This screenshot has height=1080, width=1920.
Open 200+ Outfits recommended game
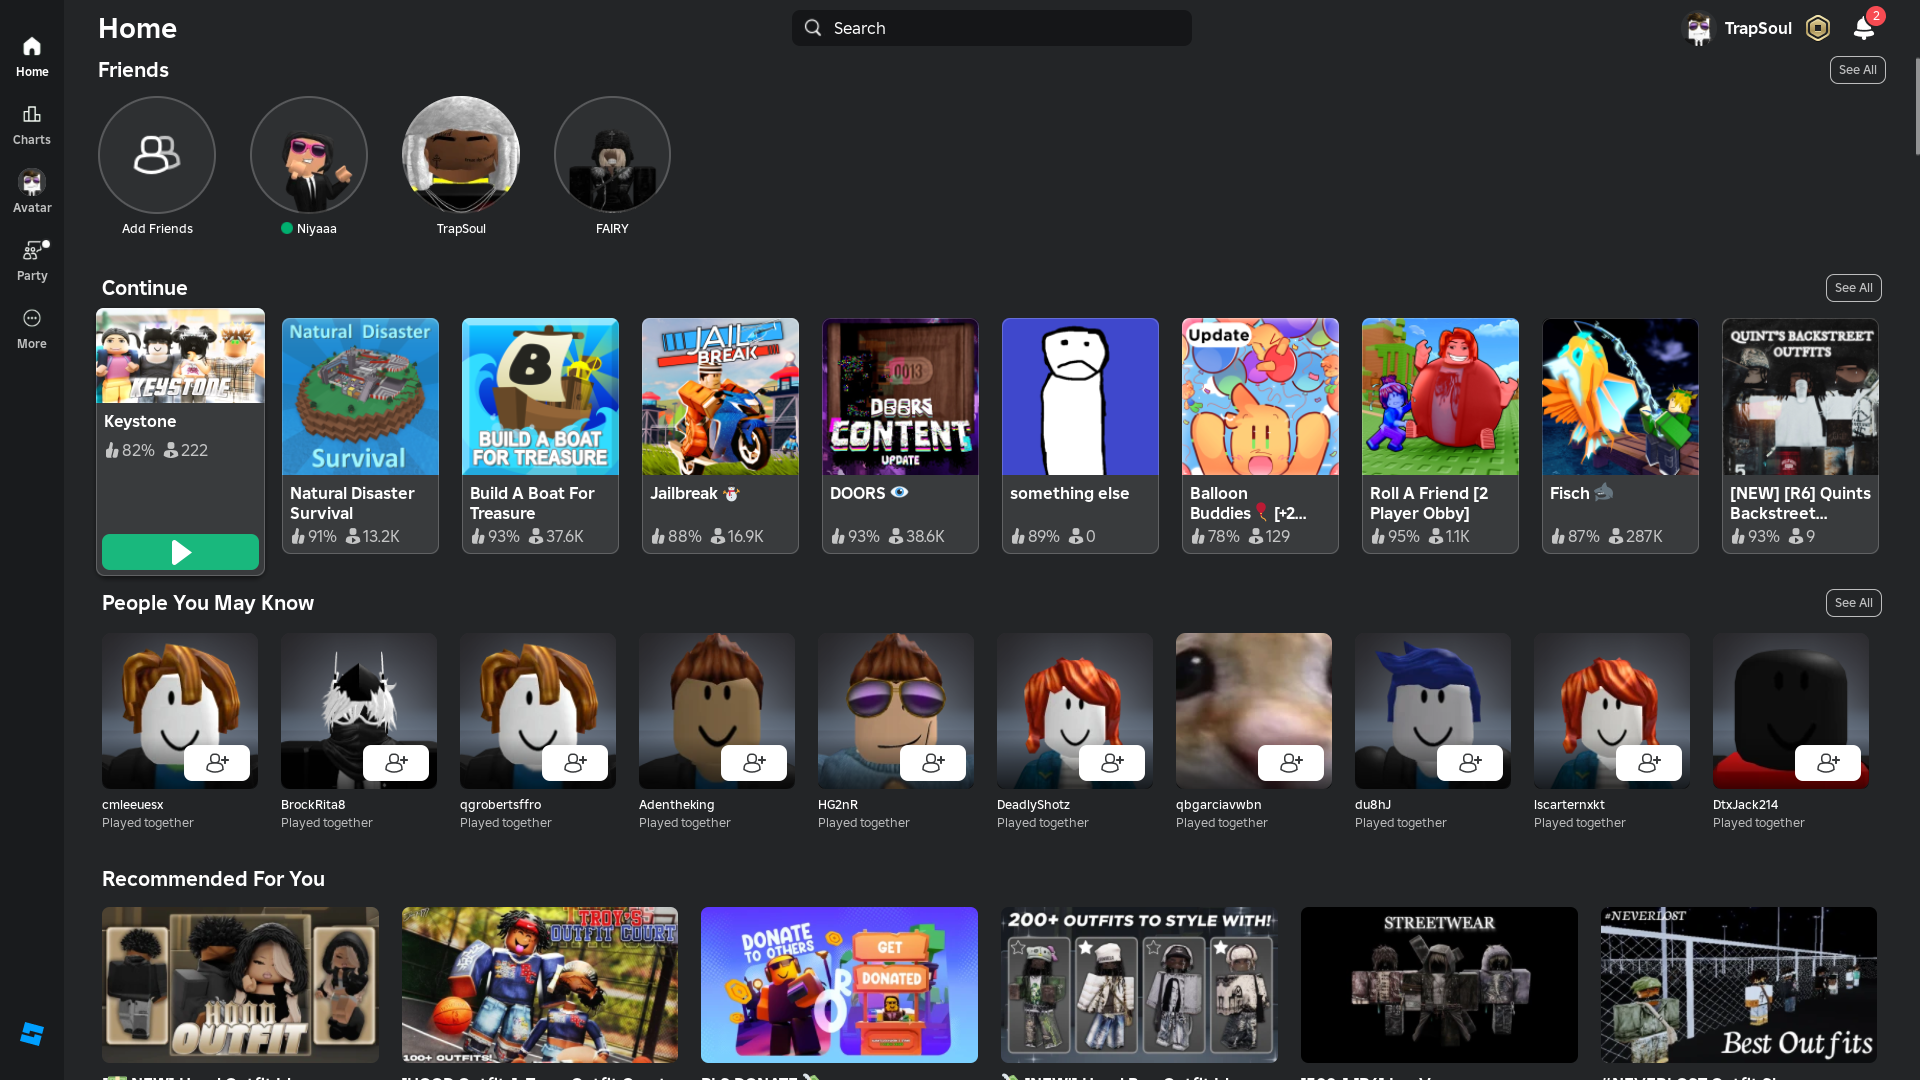1139,985
